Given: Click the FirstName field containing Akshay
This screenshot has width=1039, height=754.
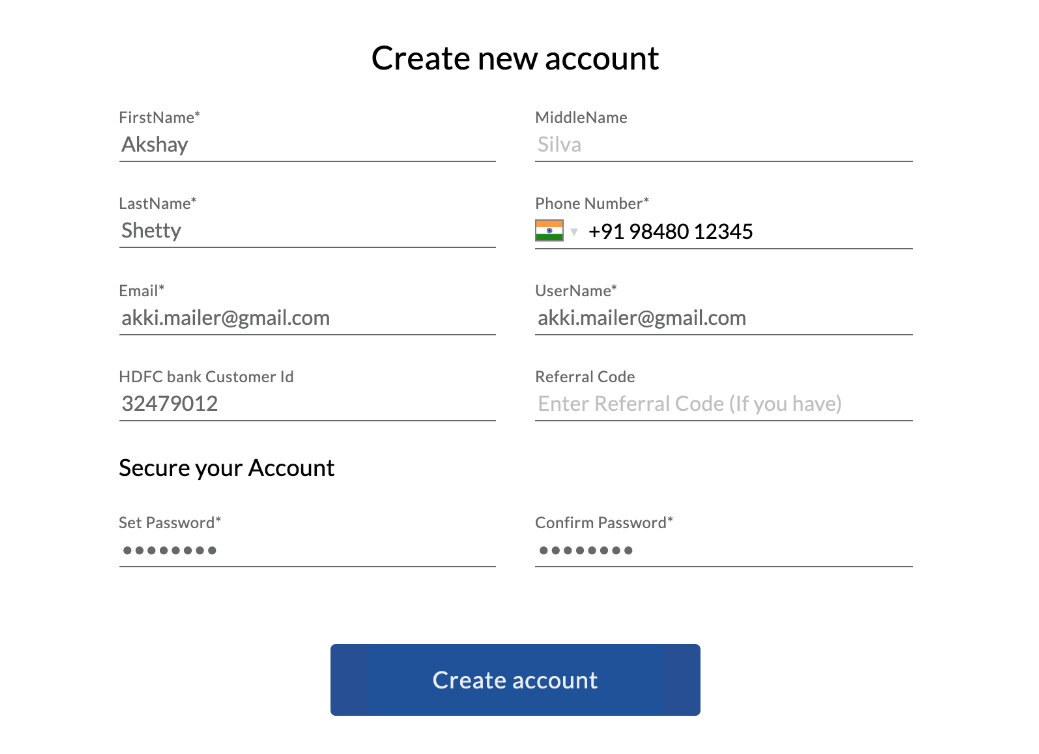Looking at the screenshot, I should [307, 145].
